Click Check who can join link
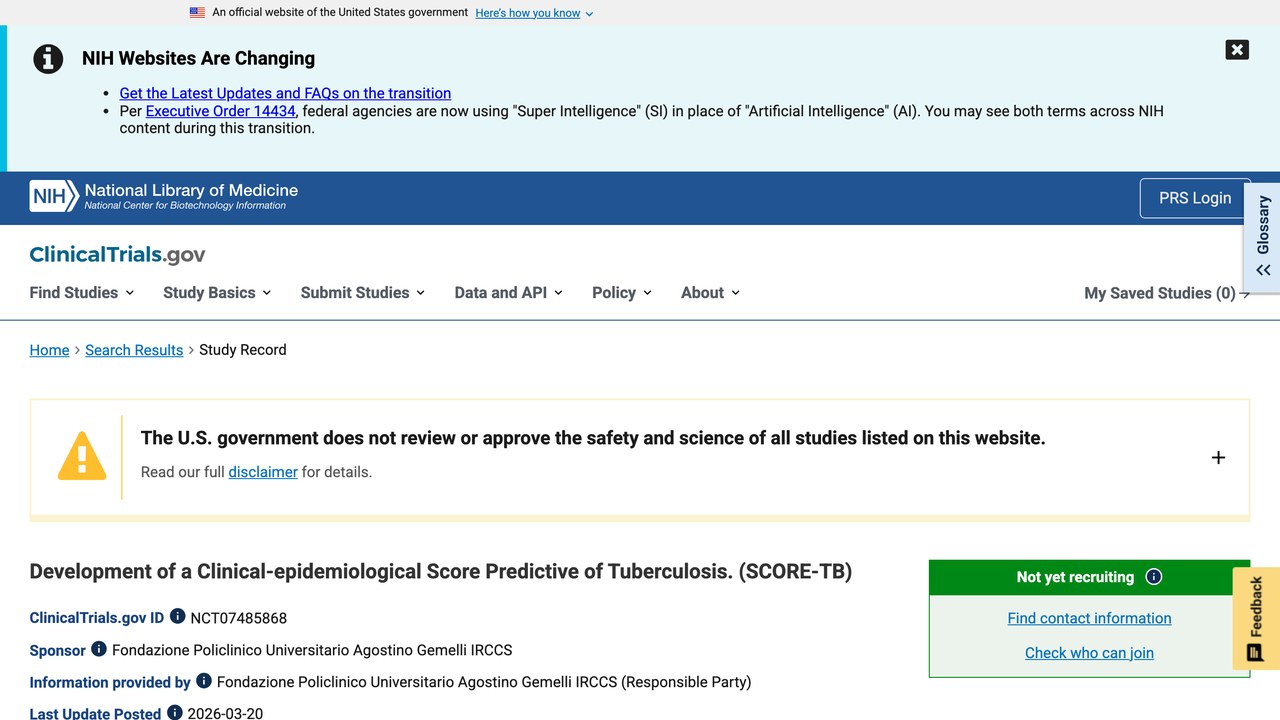 tap(1089, 653)
